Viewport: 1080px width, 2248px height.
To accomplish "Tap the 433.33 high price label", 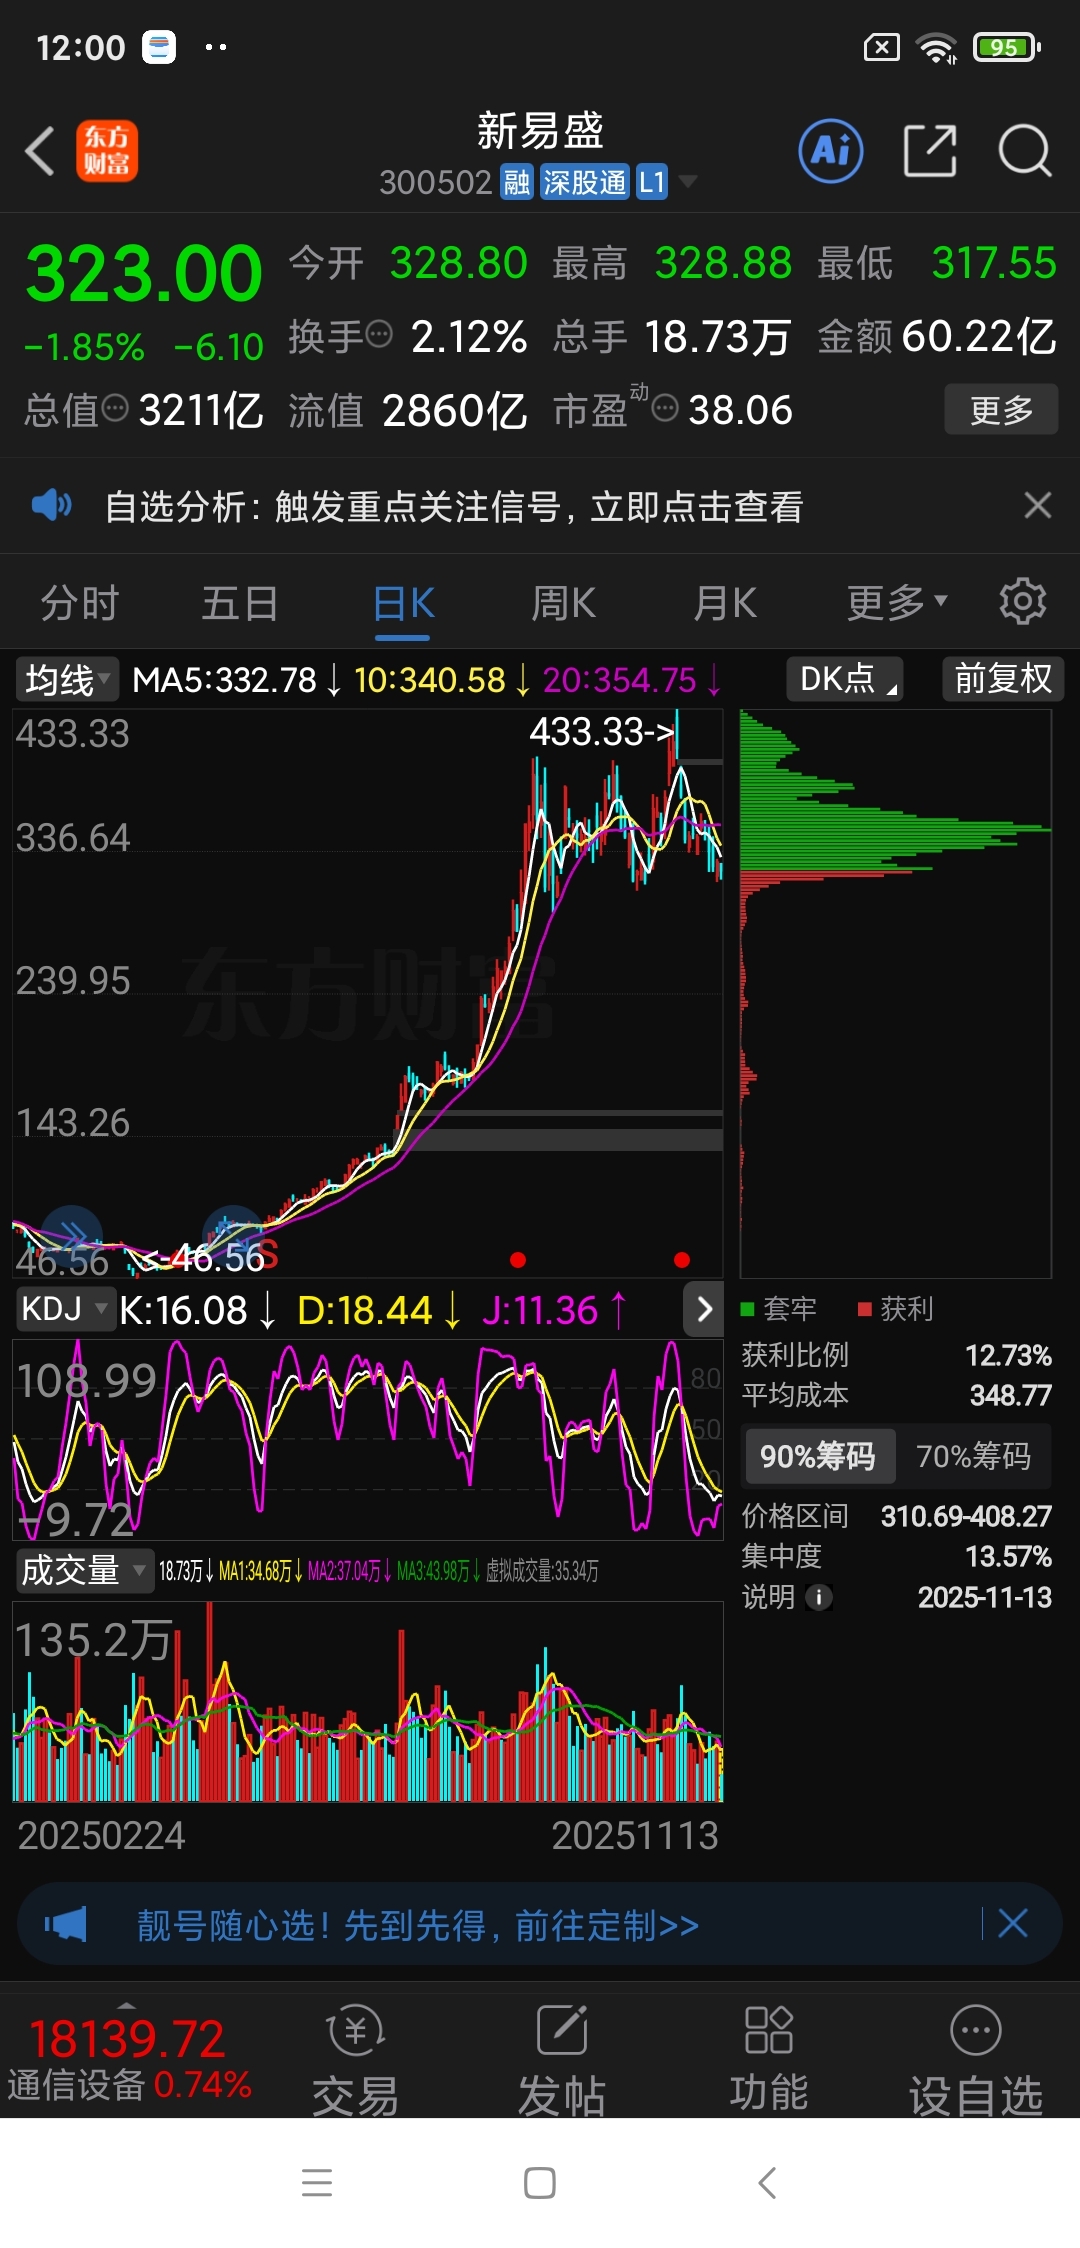I will pyautogui.click(x=602, y=731).
